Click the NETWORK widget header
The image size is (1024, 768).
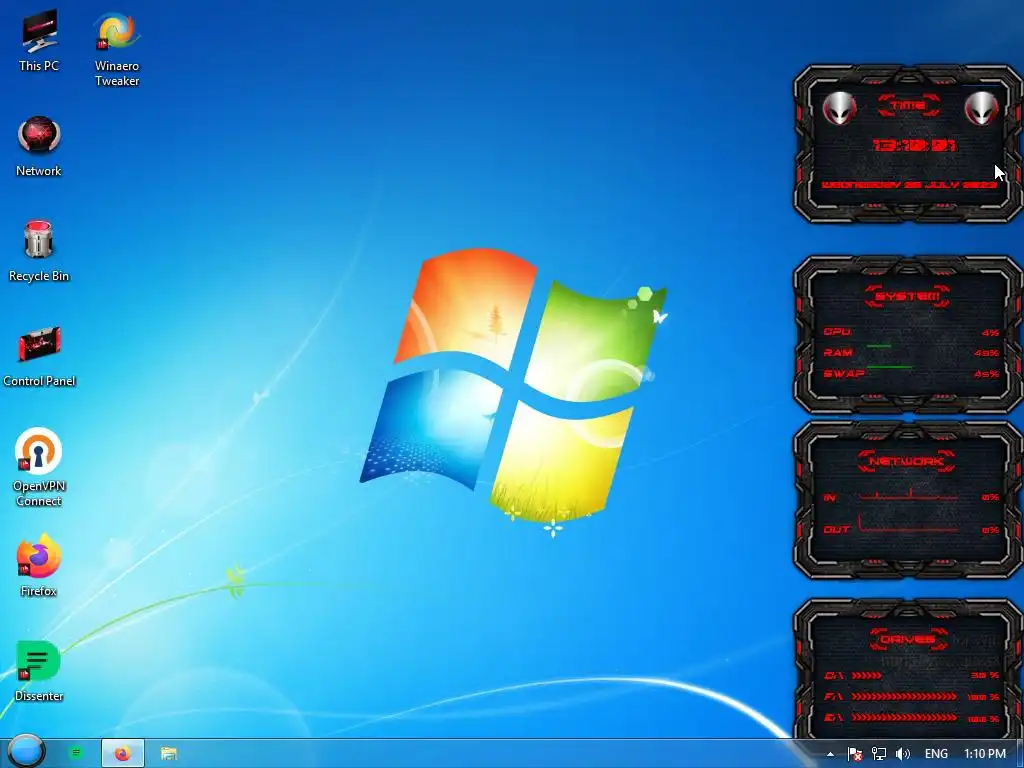(x=906, y=461)
